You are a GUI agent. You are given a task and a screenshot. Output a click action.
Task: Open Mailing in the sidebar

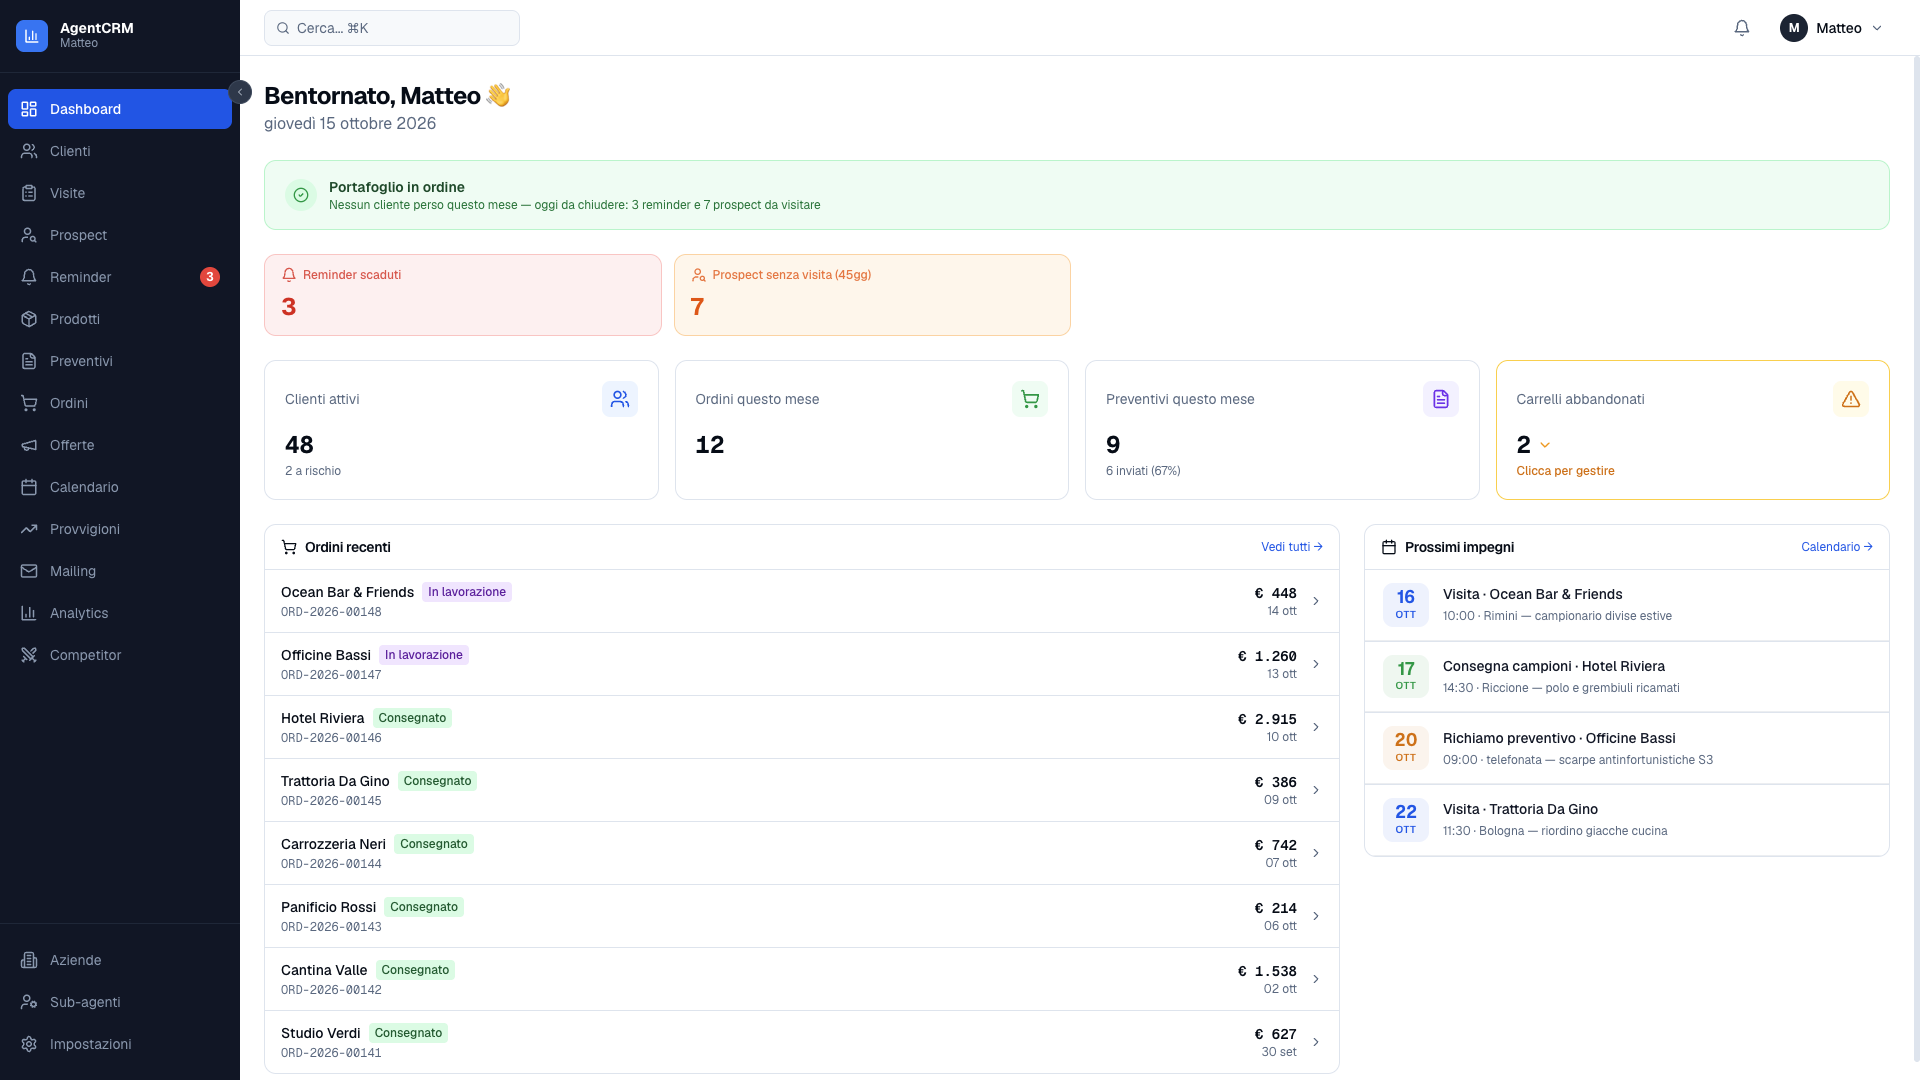point(120,571)
